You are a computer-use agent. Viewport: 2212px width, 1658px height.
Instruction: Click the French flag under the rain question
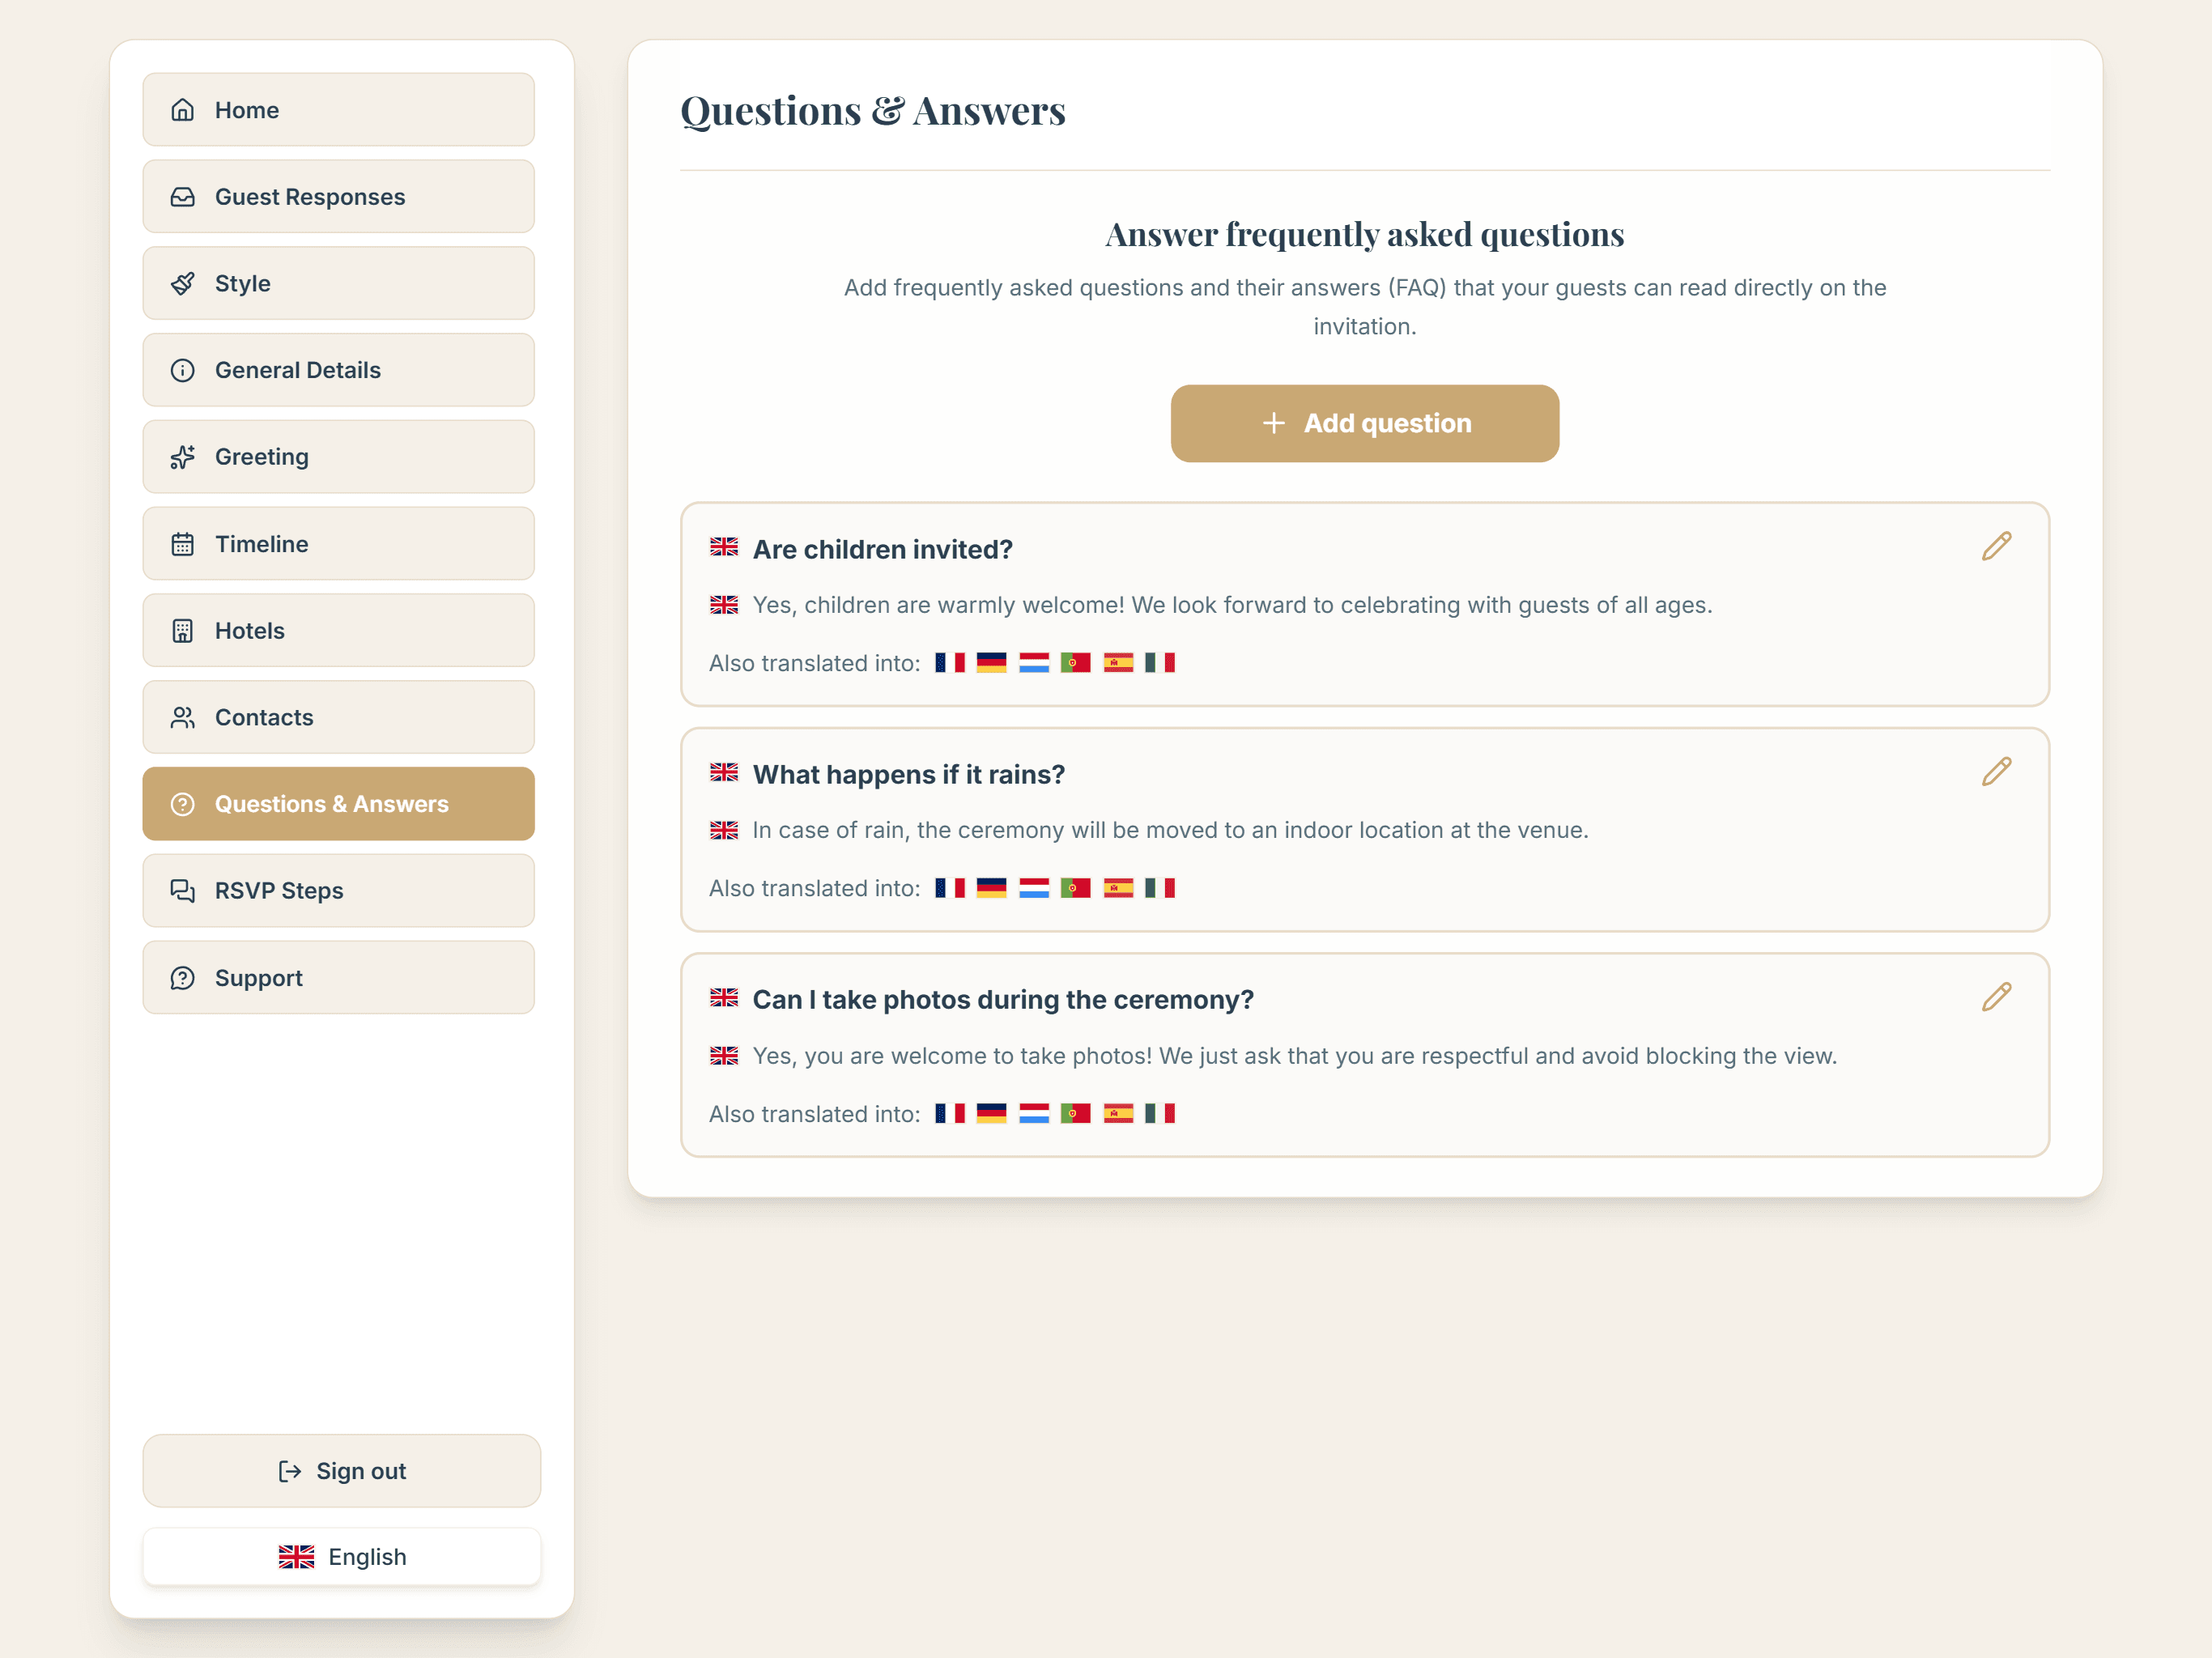click(x=949, y=888)
